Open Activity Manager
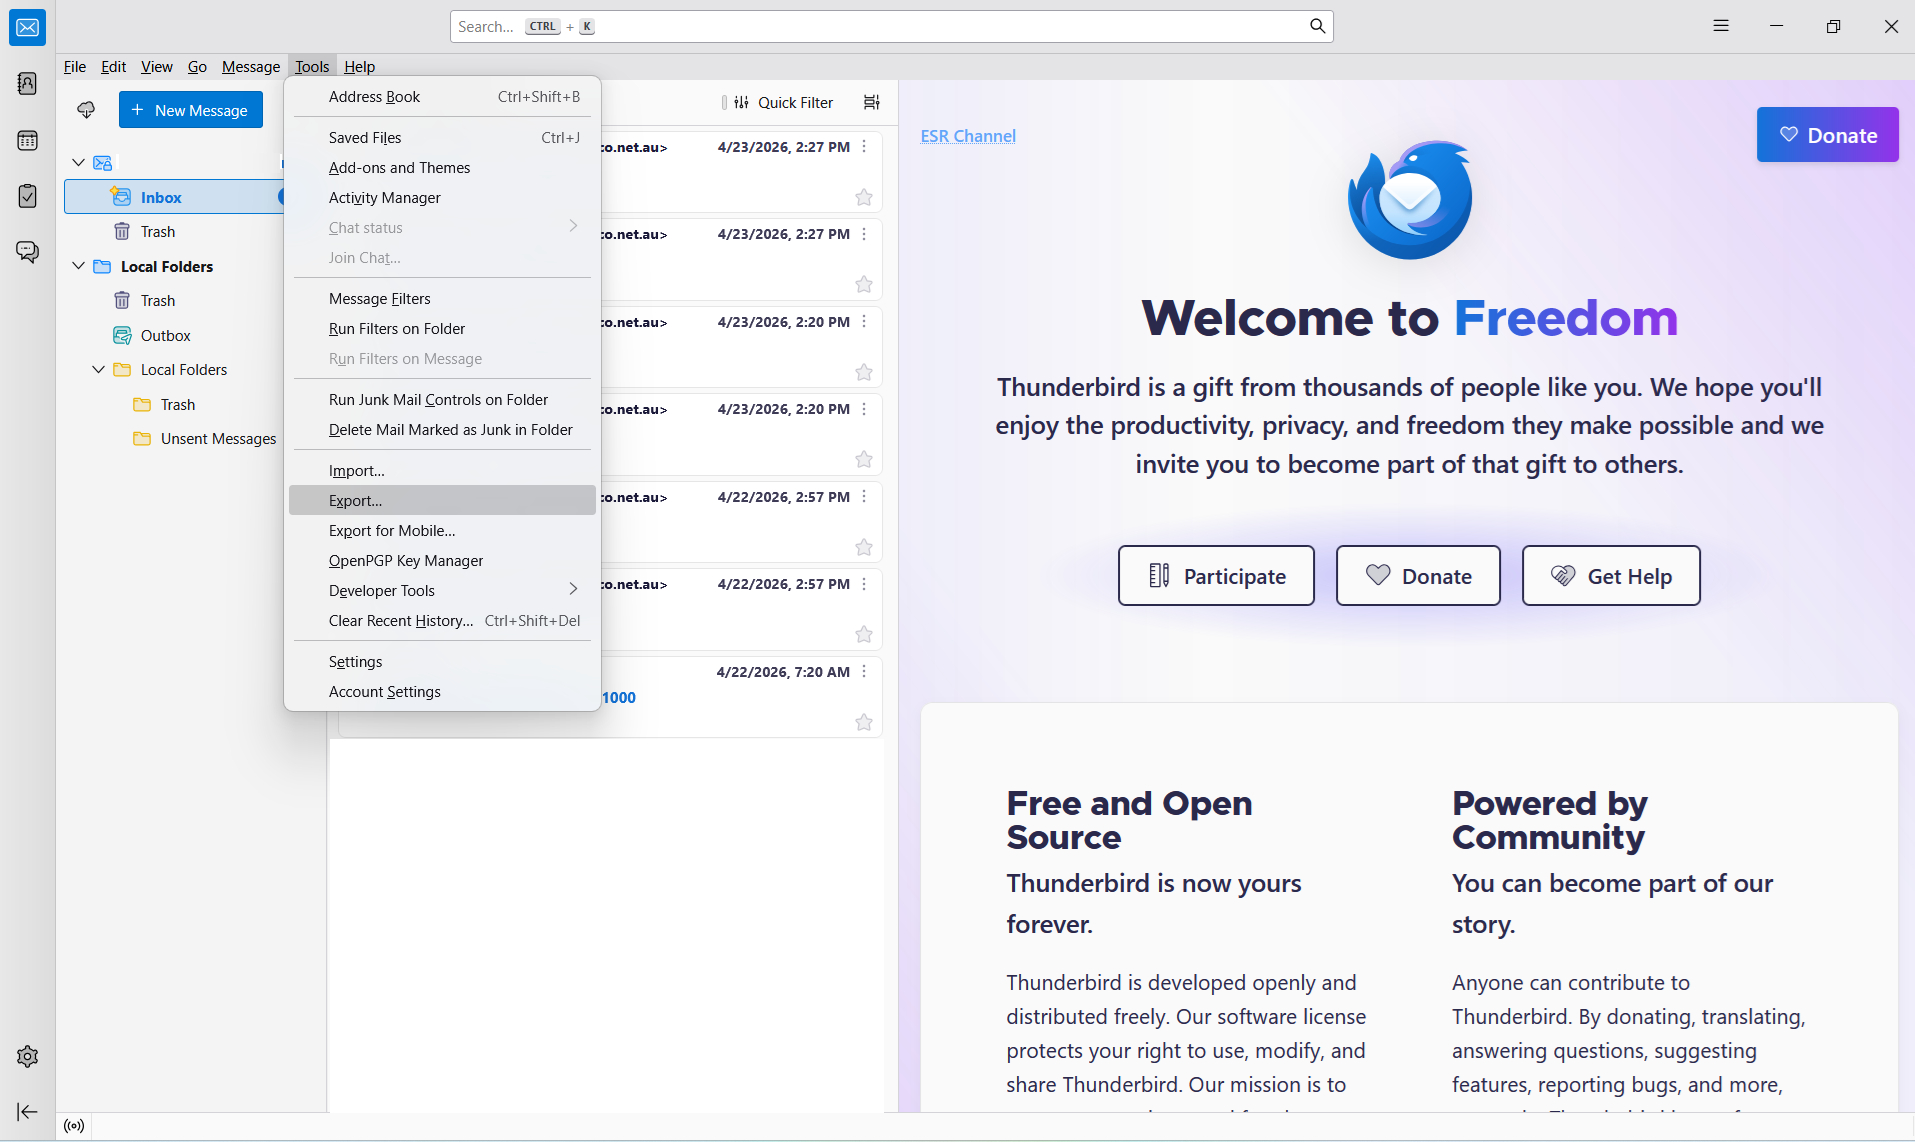Viewport: 1915px width, 1142px height. [x=442, y=197]
